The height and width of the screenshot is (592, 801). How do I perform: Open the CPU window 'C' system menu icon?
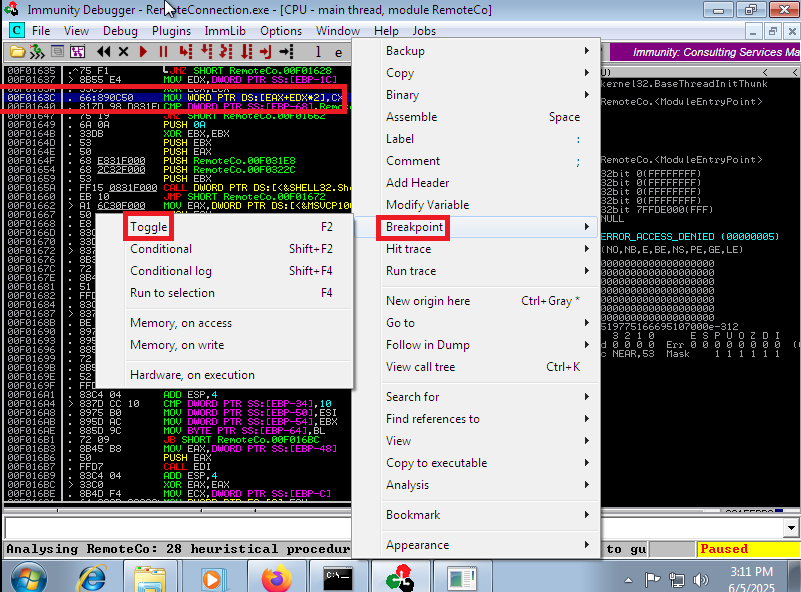point(16,31)
